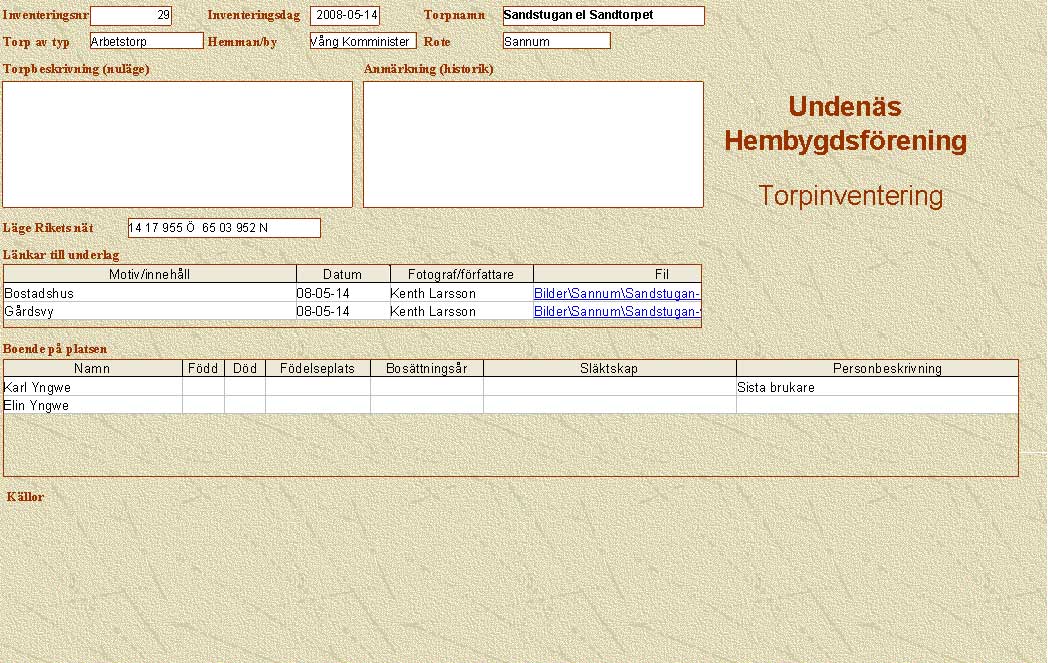Viewport: 1048px width, 663px height.
Task: Click the Personbeskrivning column header
Action: pos(876,368)
